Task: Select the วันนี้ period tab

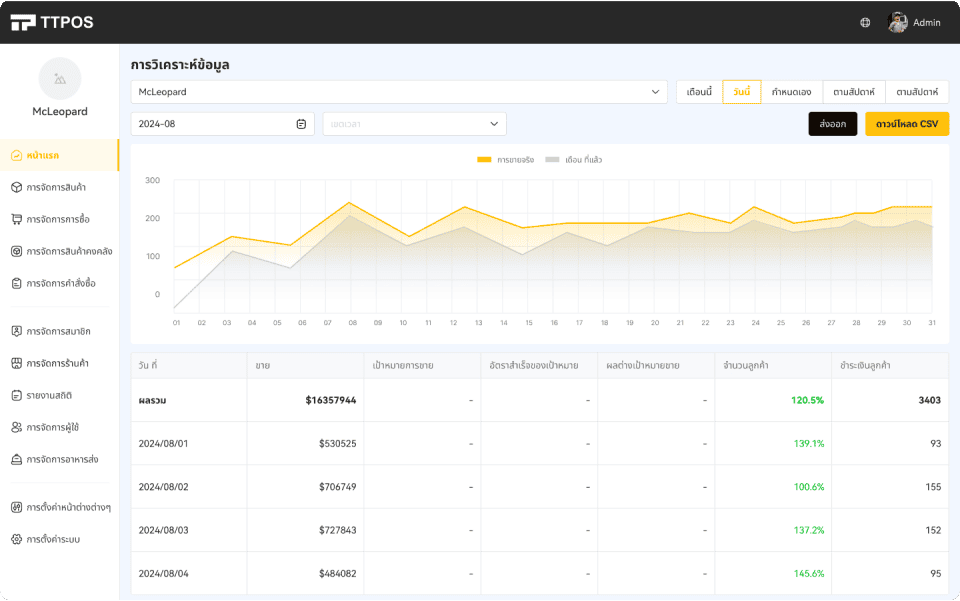Action: pos(741,92)
